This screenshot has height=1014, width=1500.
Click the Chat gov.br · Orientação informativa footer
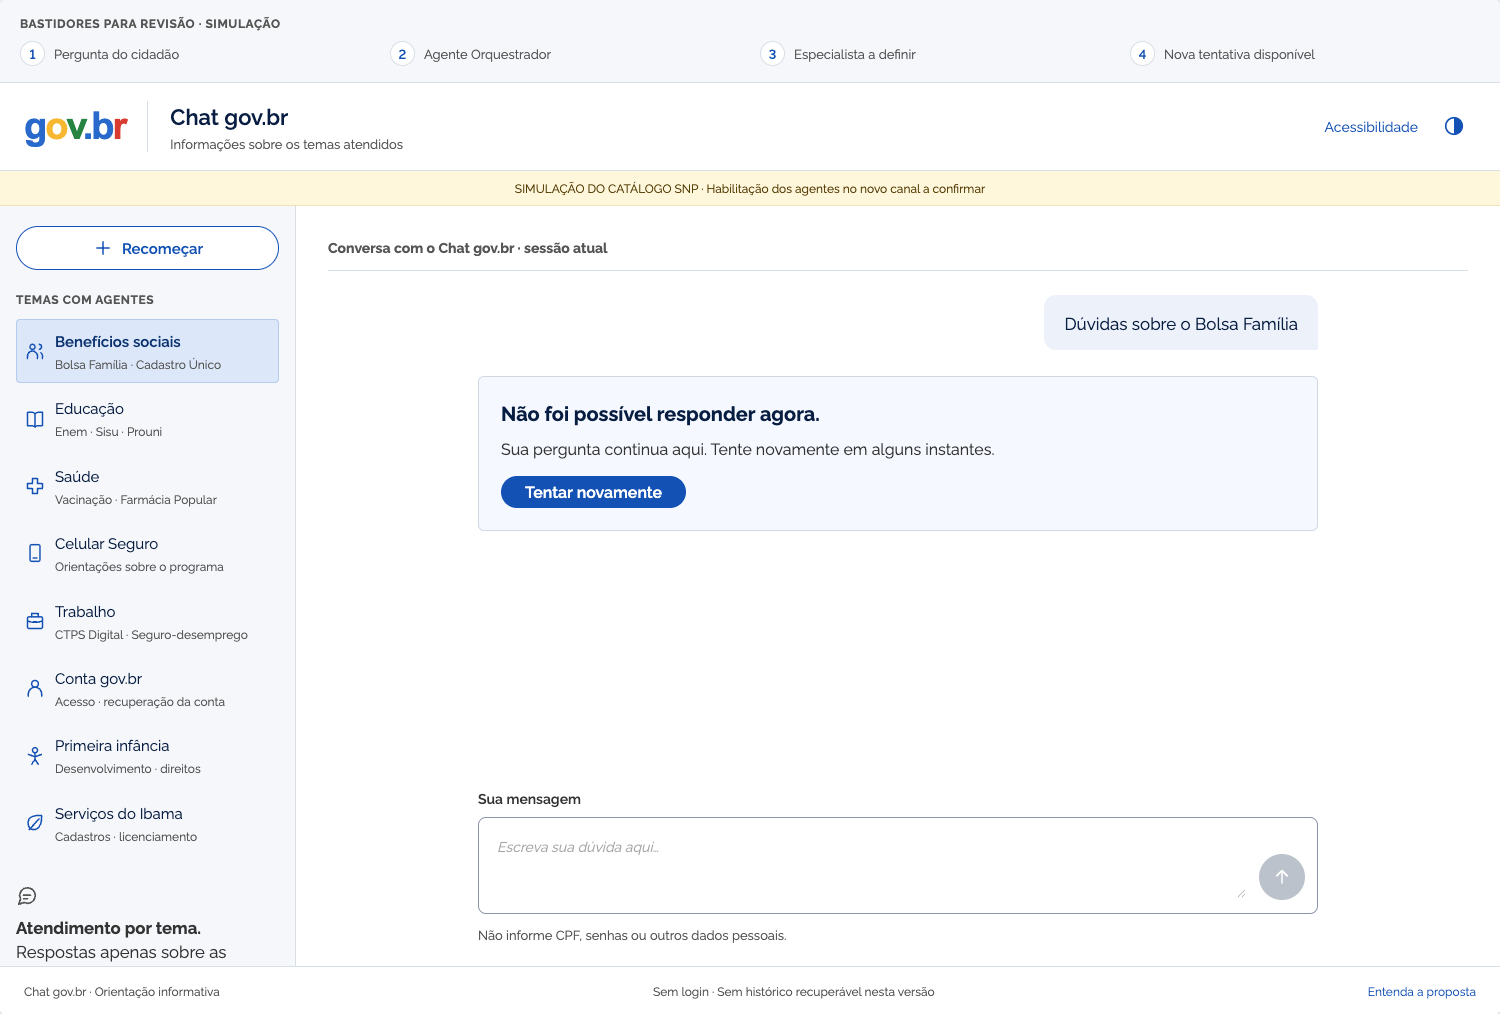click(x=122, y=992)
